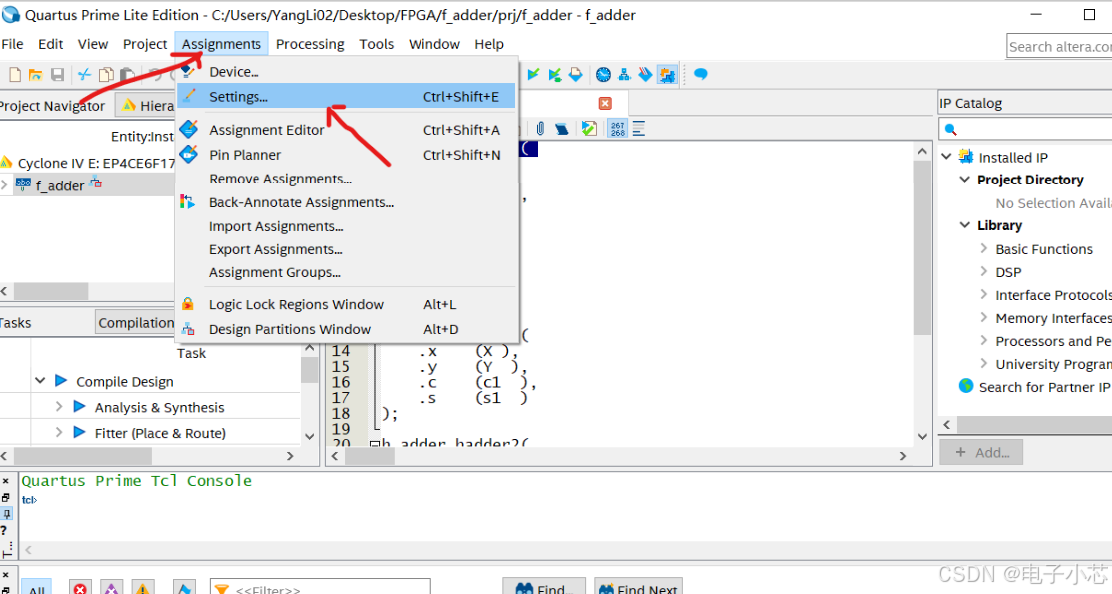Click the globe icon for Partner IP
The image size is (1112, 594).
(x=966, y=386)
